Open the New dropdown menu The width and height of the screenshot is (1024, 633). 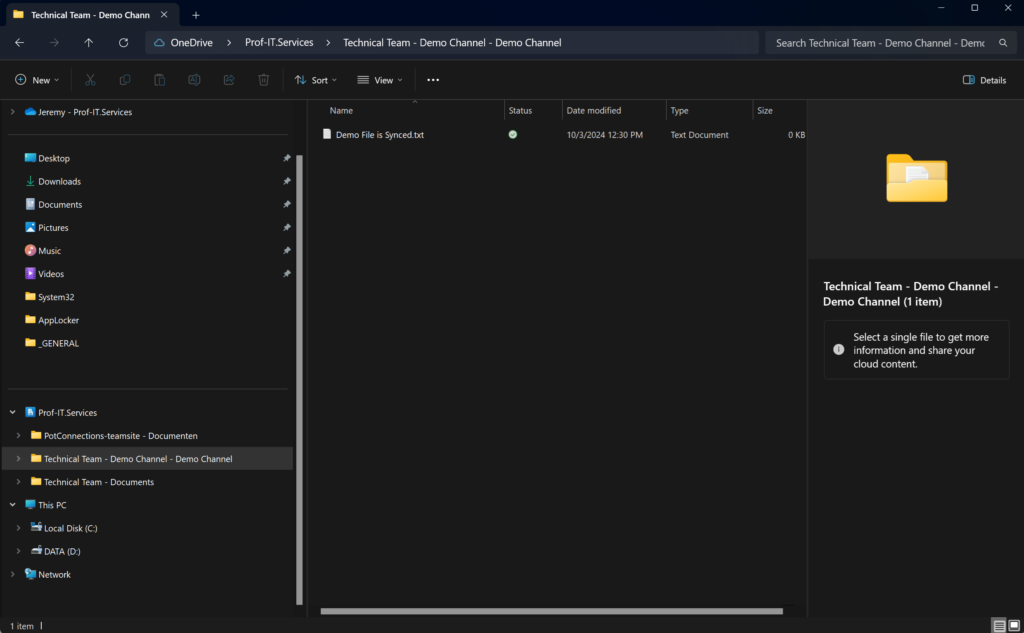click(x=37, y=80)
